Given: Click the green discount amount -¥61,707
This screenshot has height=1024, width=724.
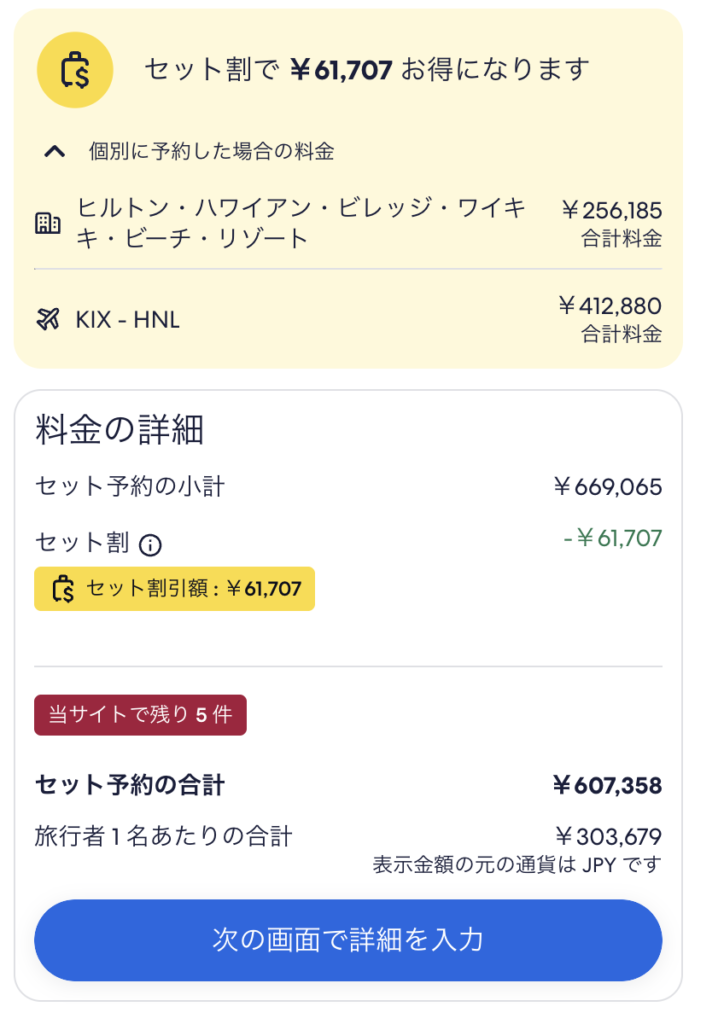Looking at the screenshot, I should [x=612, y=538].
